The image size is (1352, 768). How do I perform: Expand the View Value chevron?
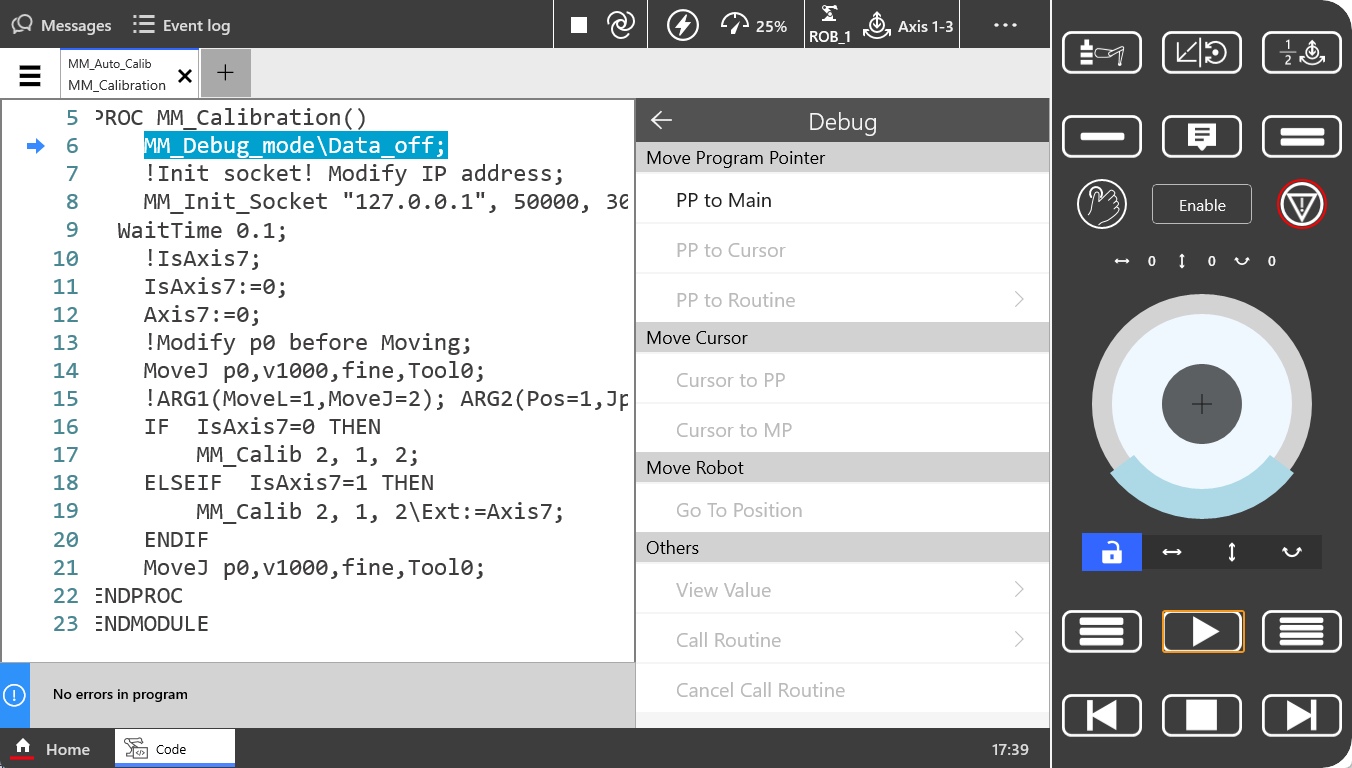click(1019, 590)
